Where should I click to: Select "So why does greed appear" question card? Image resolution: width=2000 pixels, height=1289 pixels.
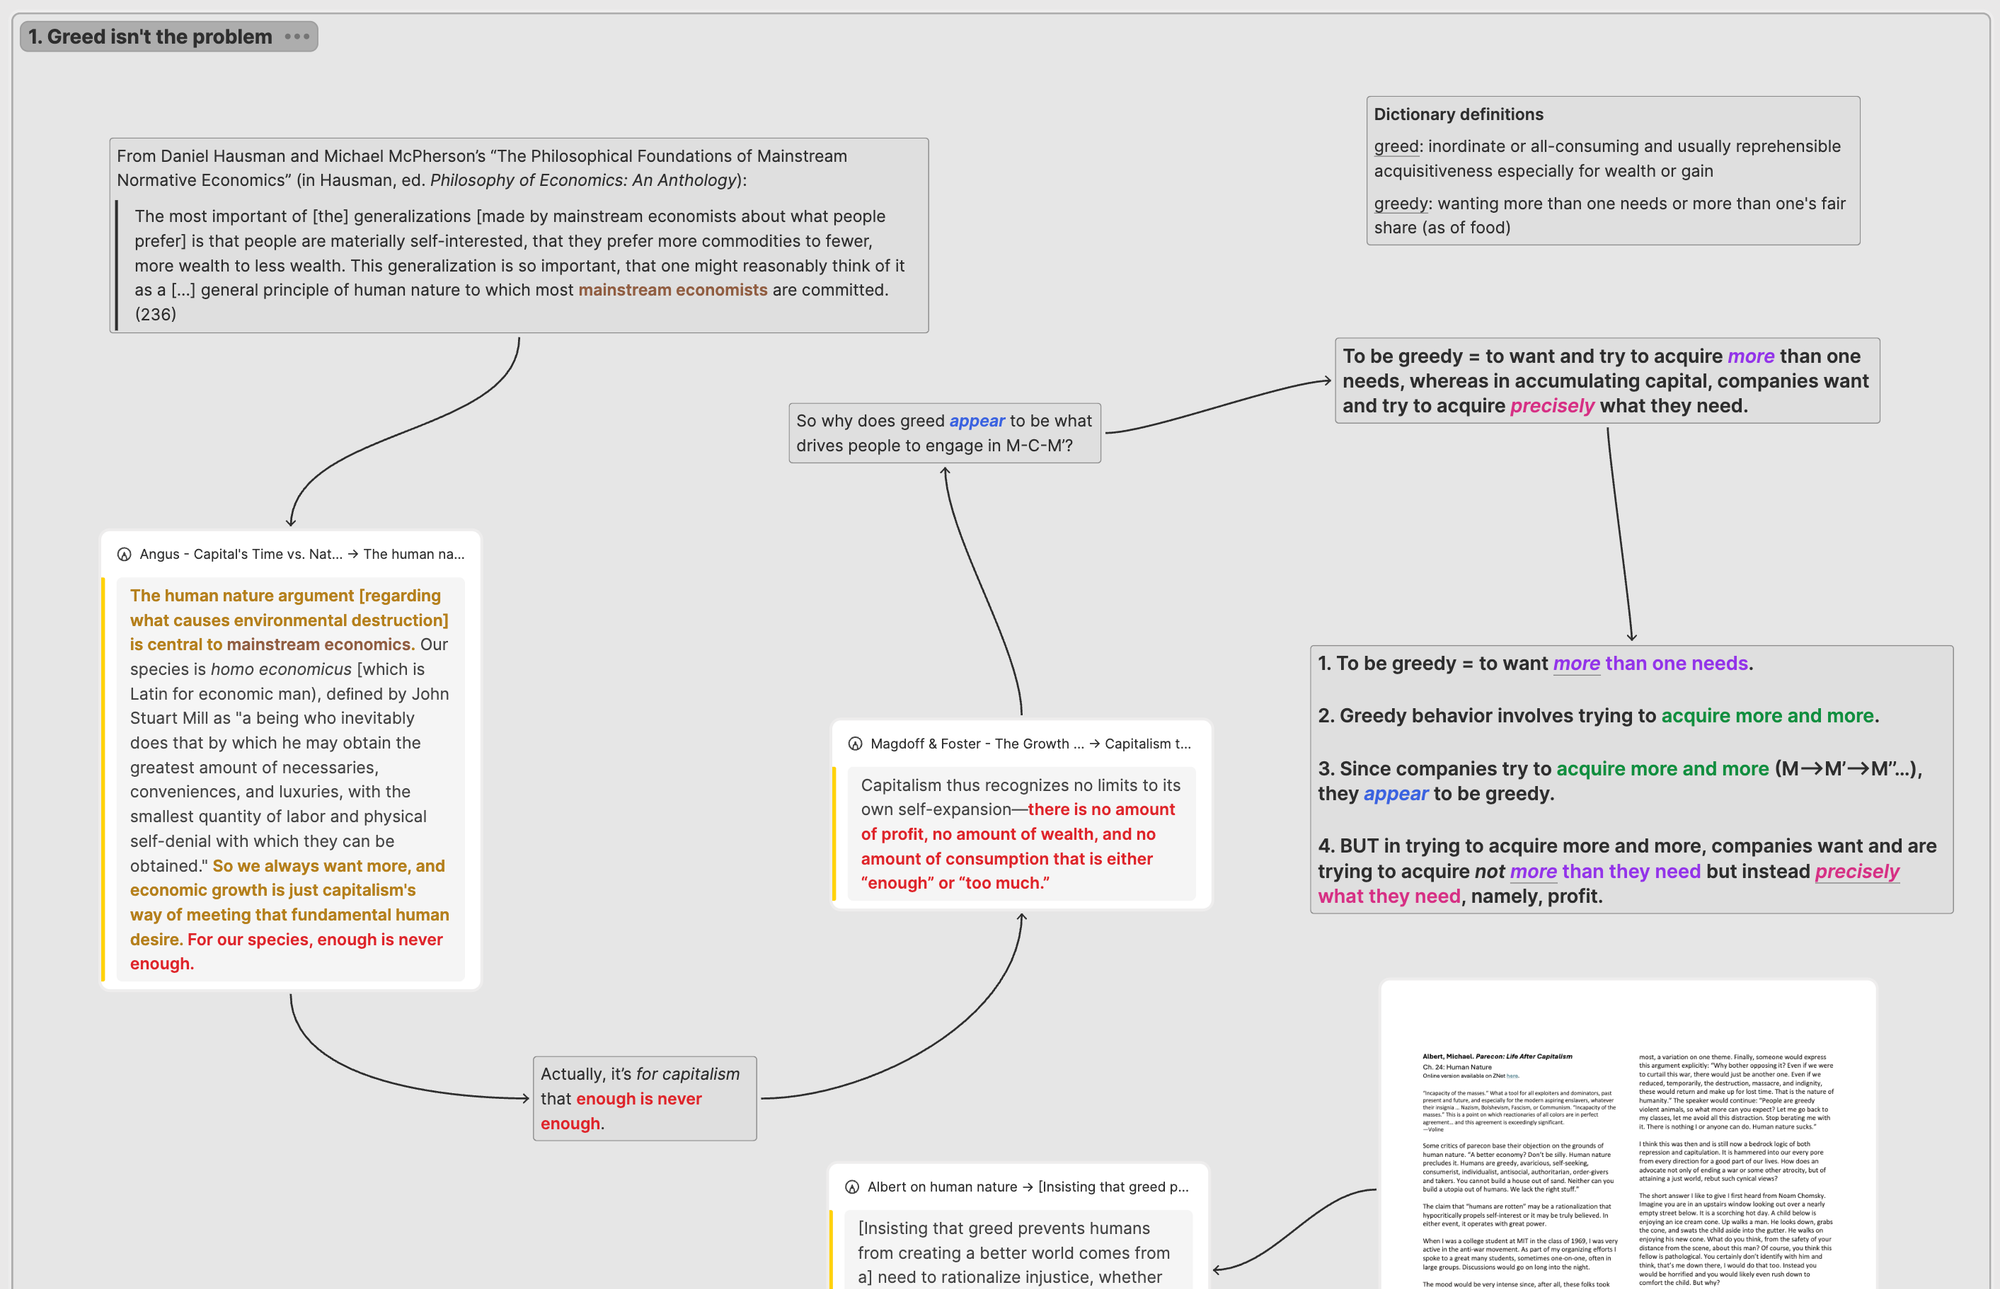coord(944,433)
